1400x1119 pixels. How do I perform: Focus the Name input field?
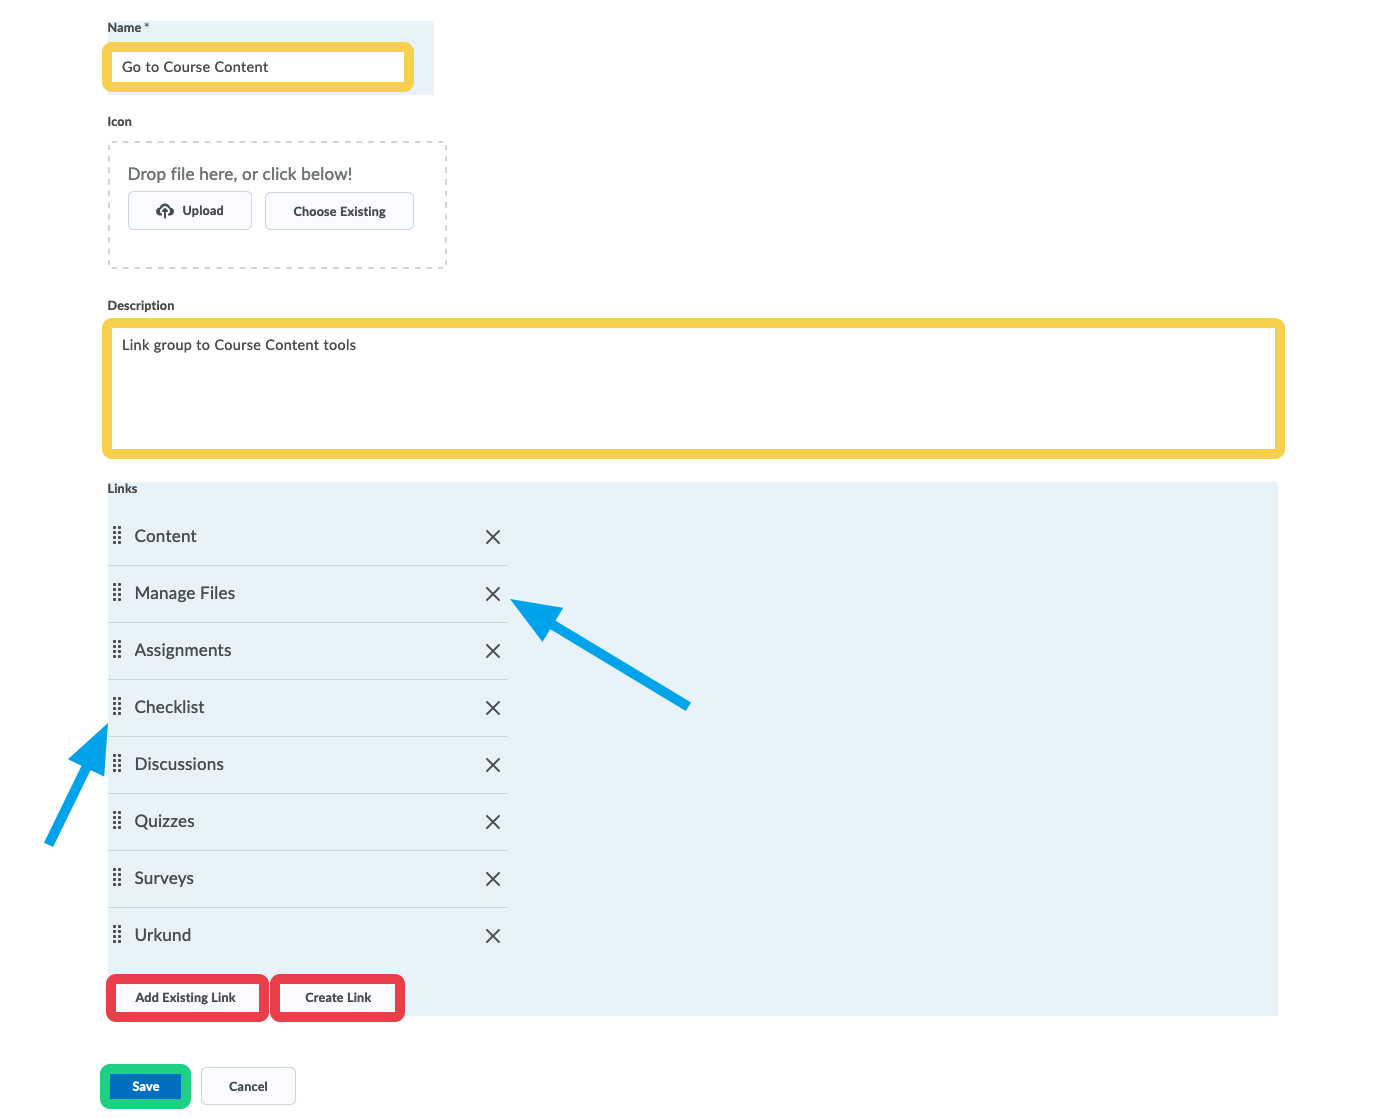click(258, 67)
